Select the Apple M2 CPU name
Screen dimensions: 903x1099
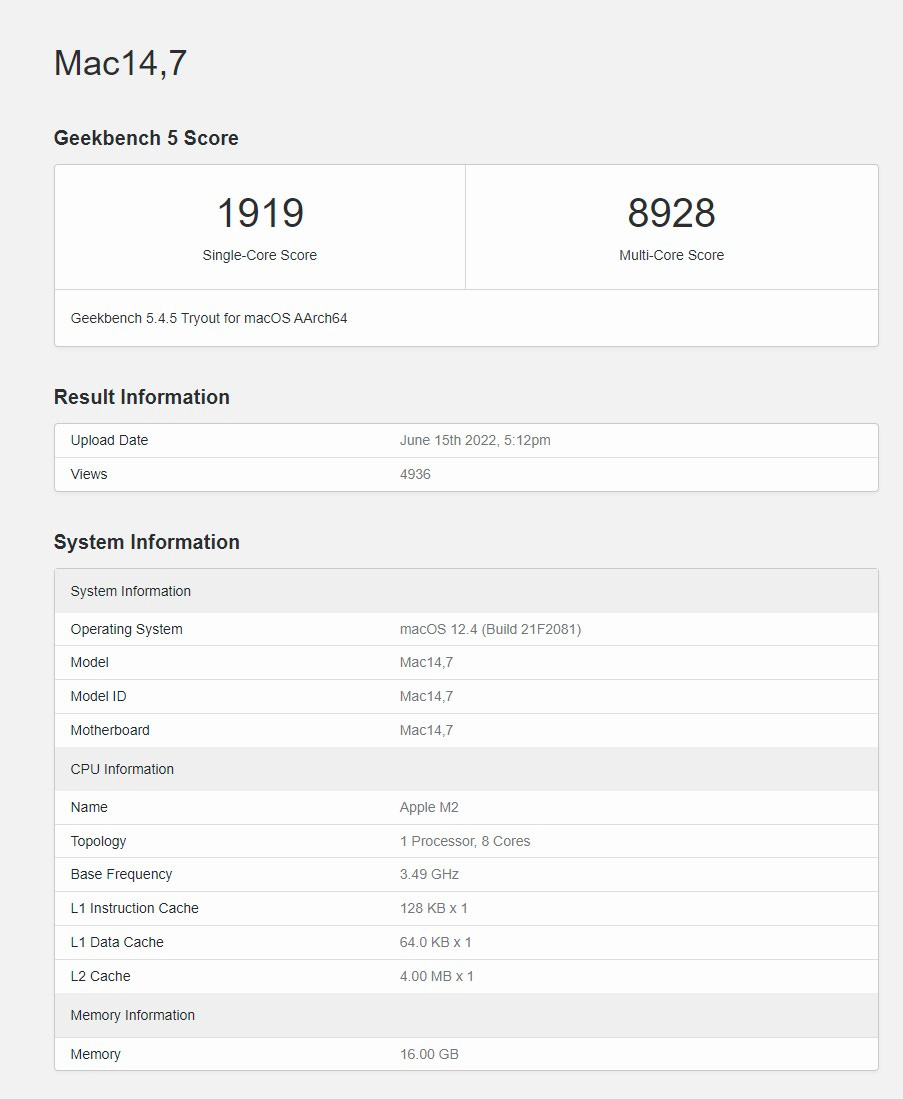coord(429,807)
